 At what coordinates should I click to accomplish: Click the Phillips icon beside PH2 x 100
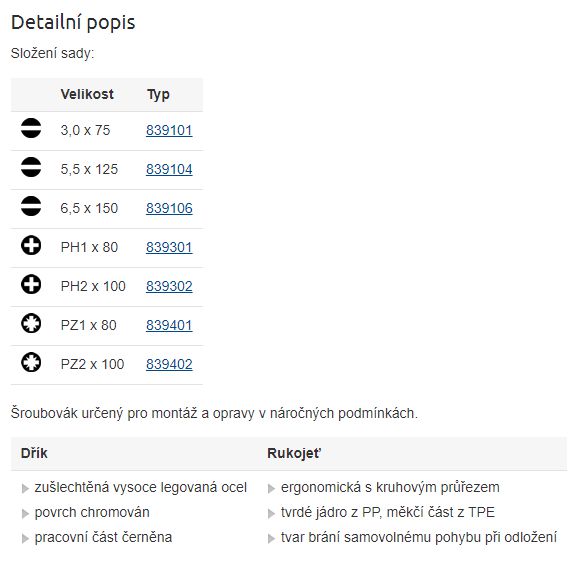click(x=31, y=284)
